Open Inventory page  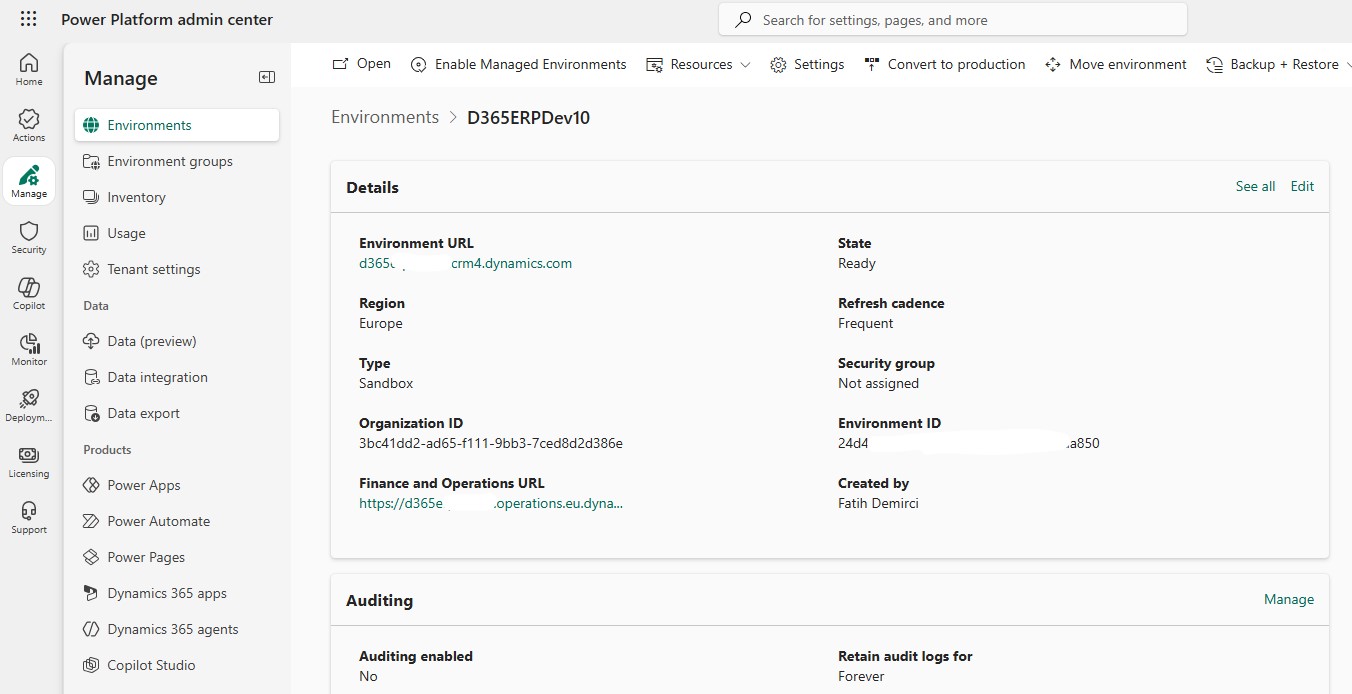pyautogui.click(x=177, y=197)
